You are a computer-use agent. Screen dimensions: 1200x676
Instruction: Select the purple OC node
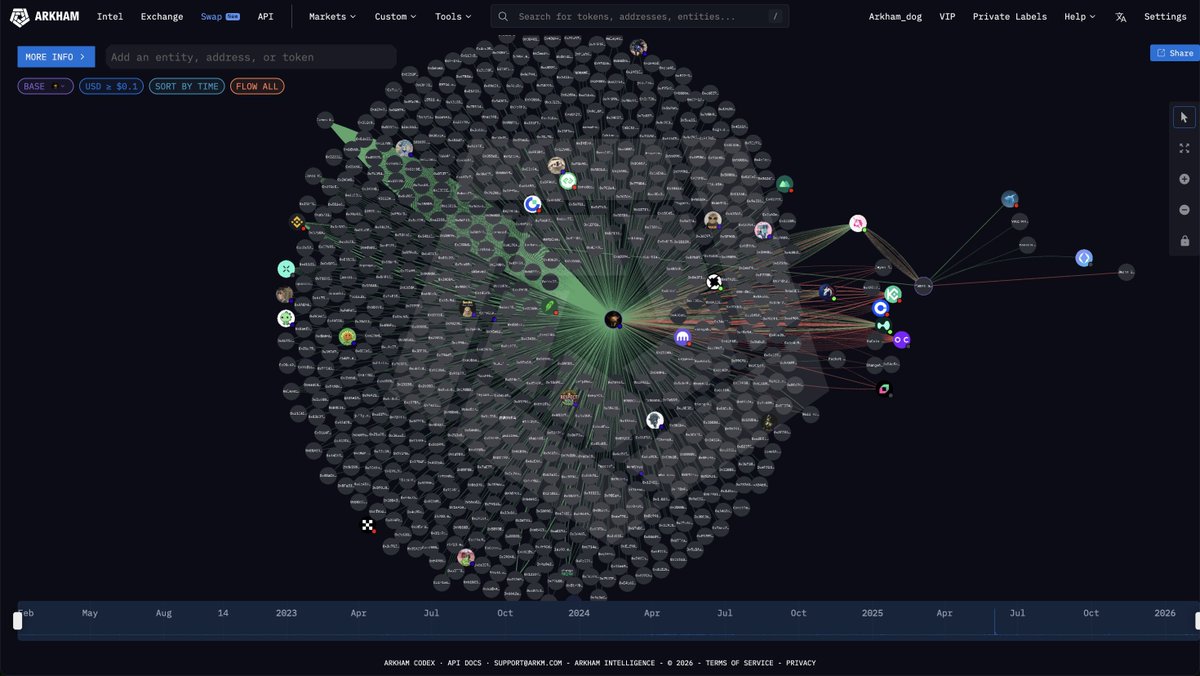[901, 340]
